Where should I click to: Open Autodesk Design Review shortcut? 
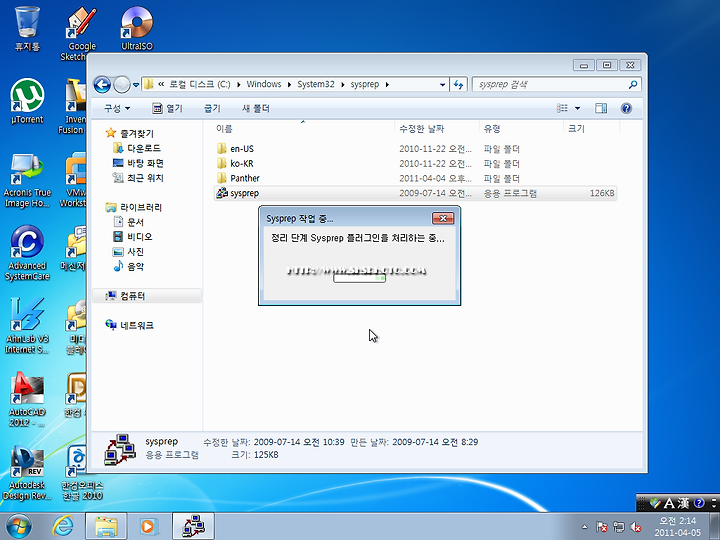point(27,473)
